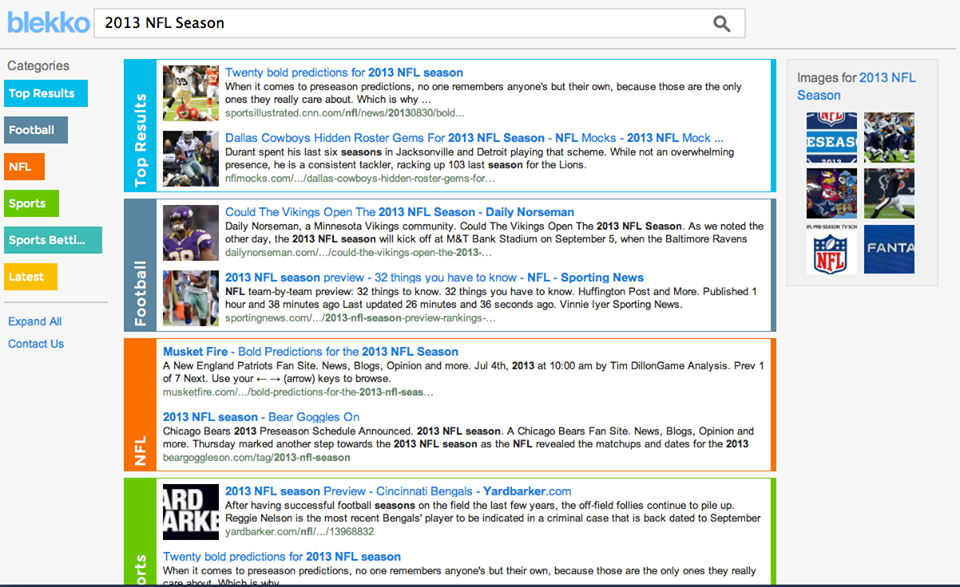Select the Football category button

coord(36,130)
